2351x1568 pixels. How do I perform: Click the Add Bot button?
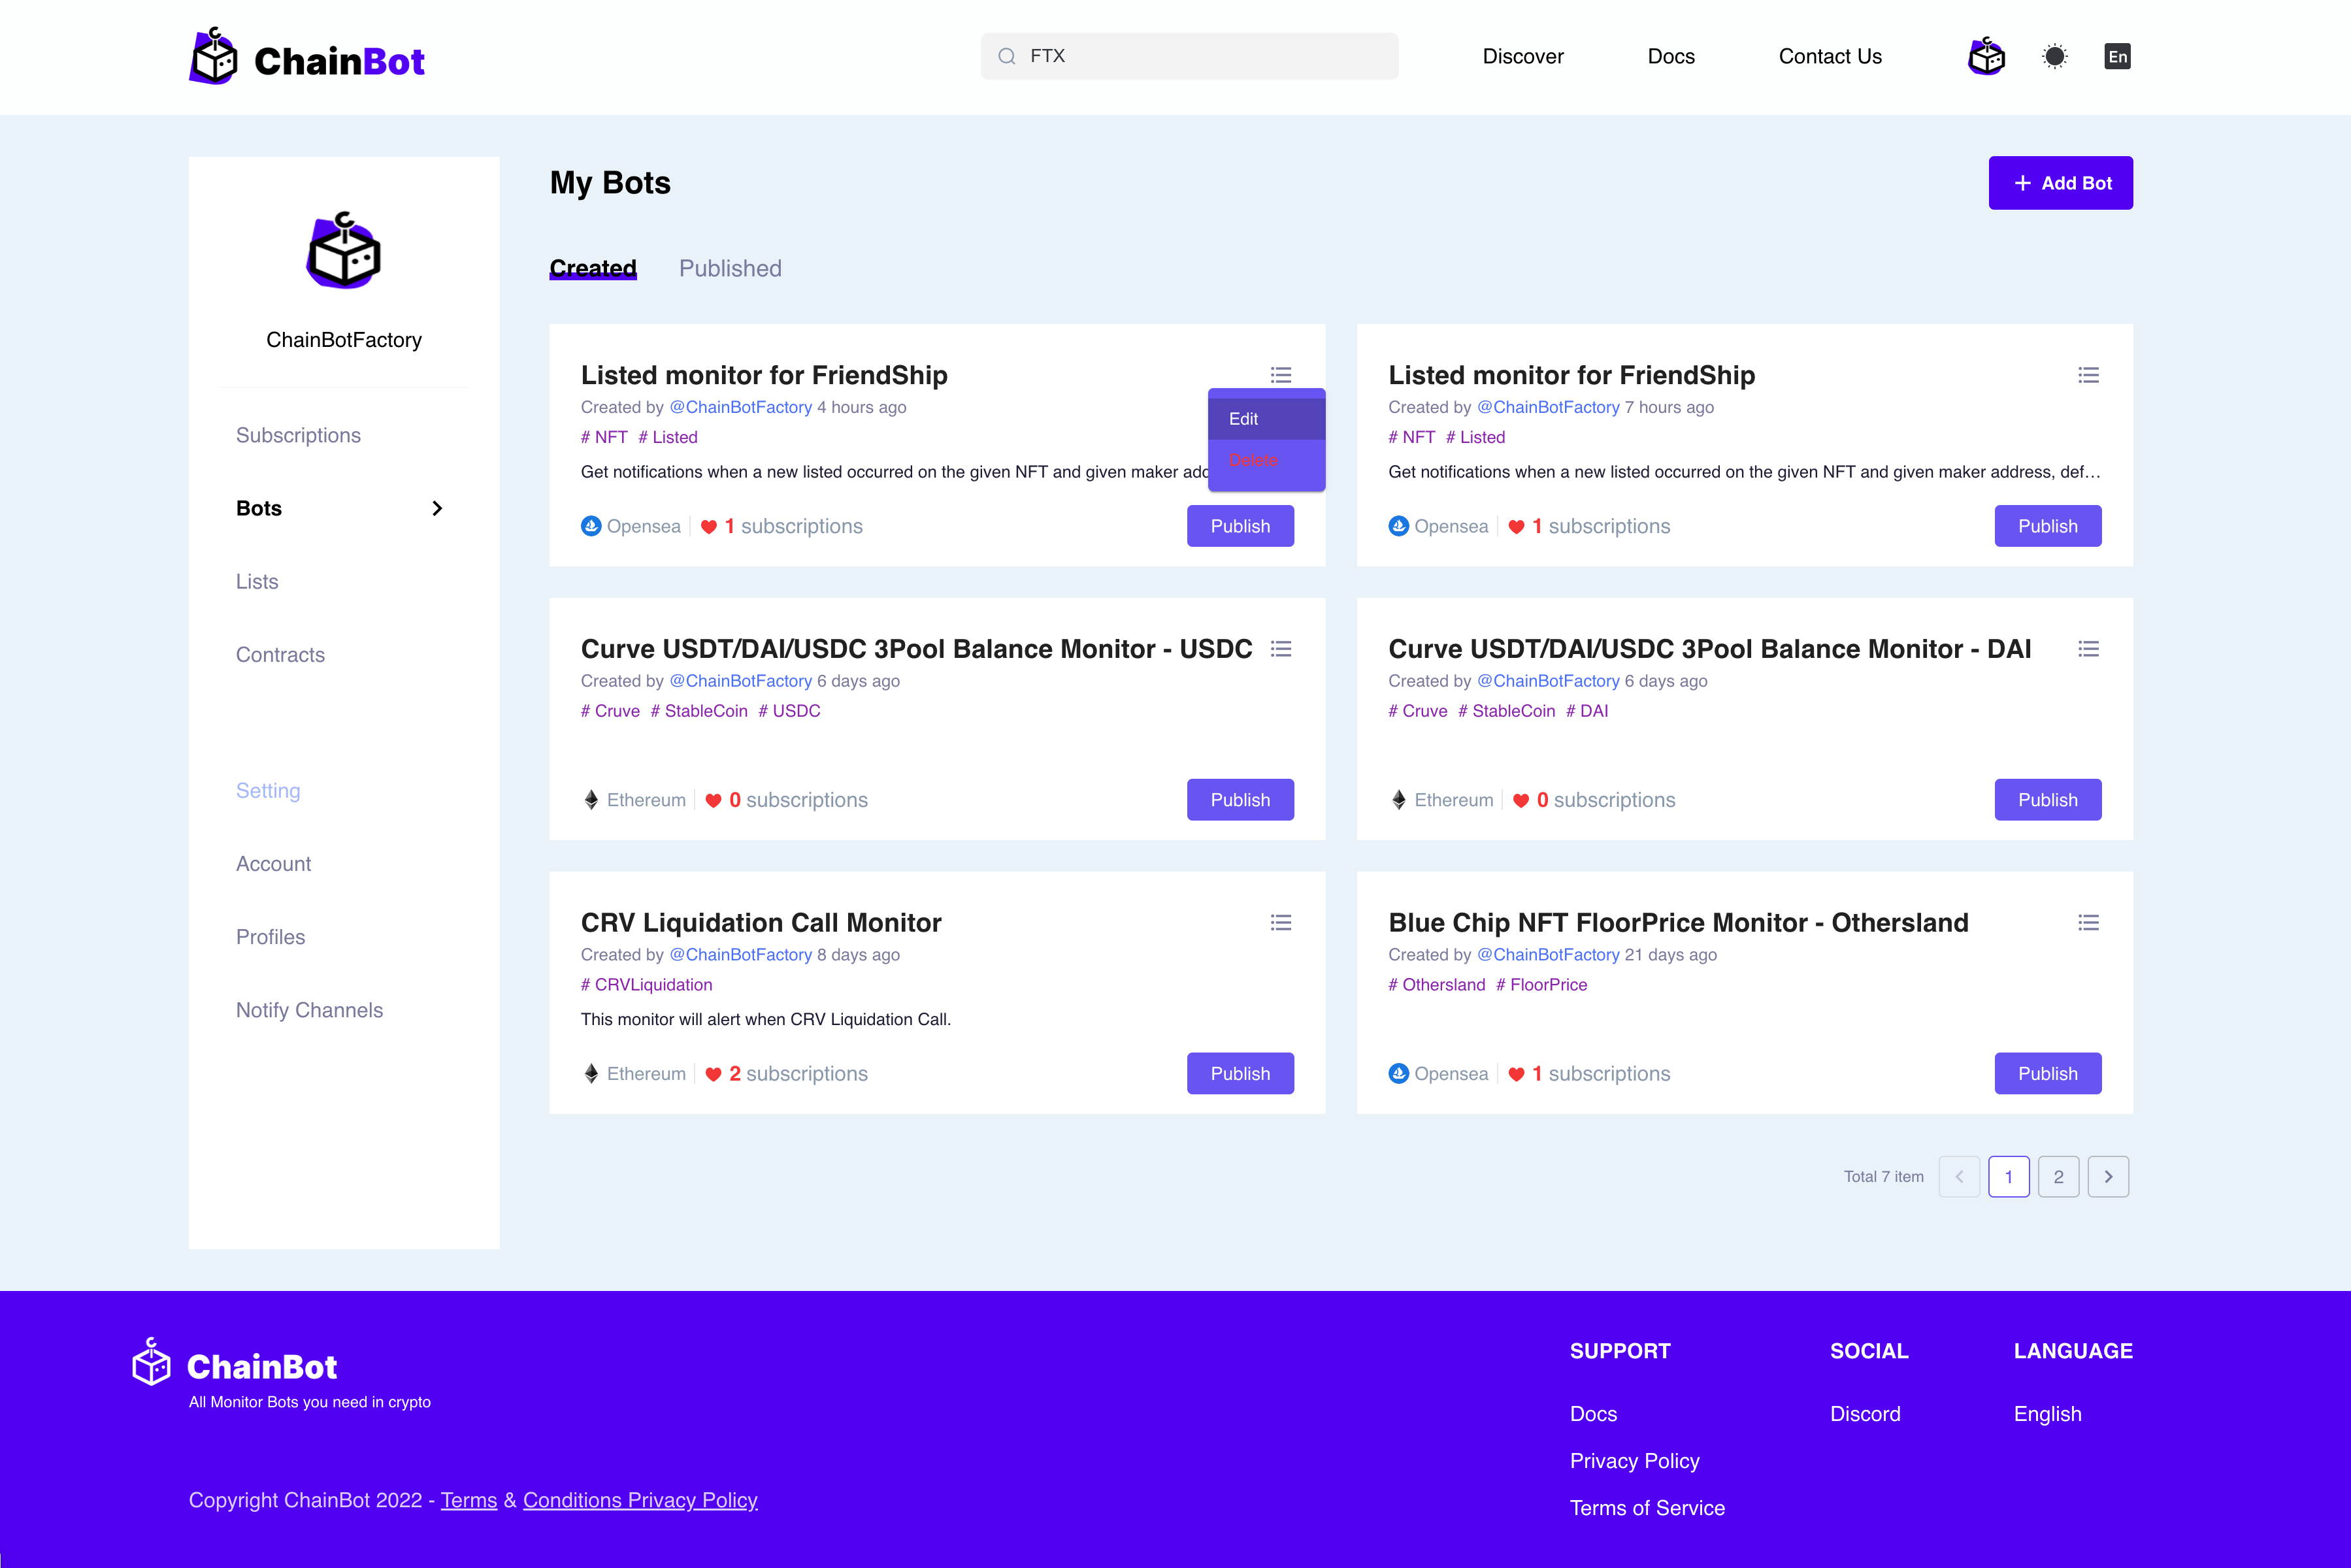(x=2060, y=183)
